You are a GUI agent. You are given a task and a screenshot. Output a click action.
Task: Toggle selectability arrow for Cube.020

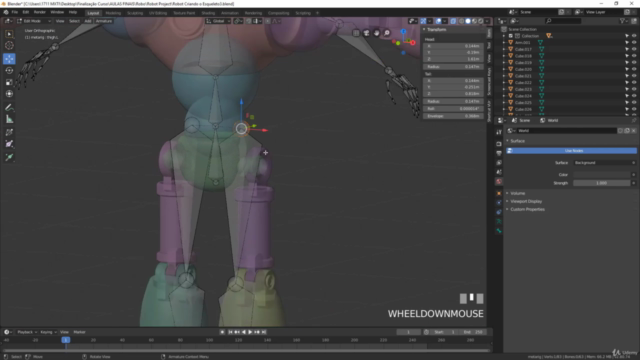(x=627, y=69)
